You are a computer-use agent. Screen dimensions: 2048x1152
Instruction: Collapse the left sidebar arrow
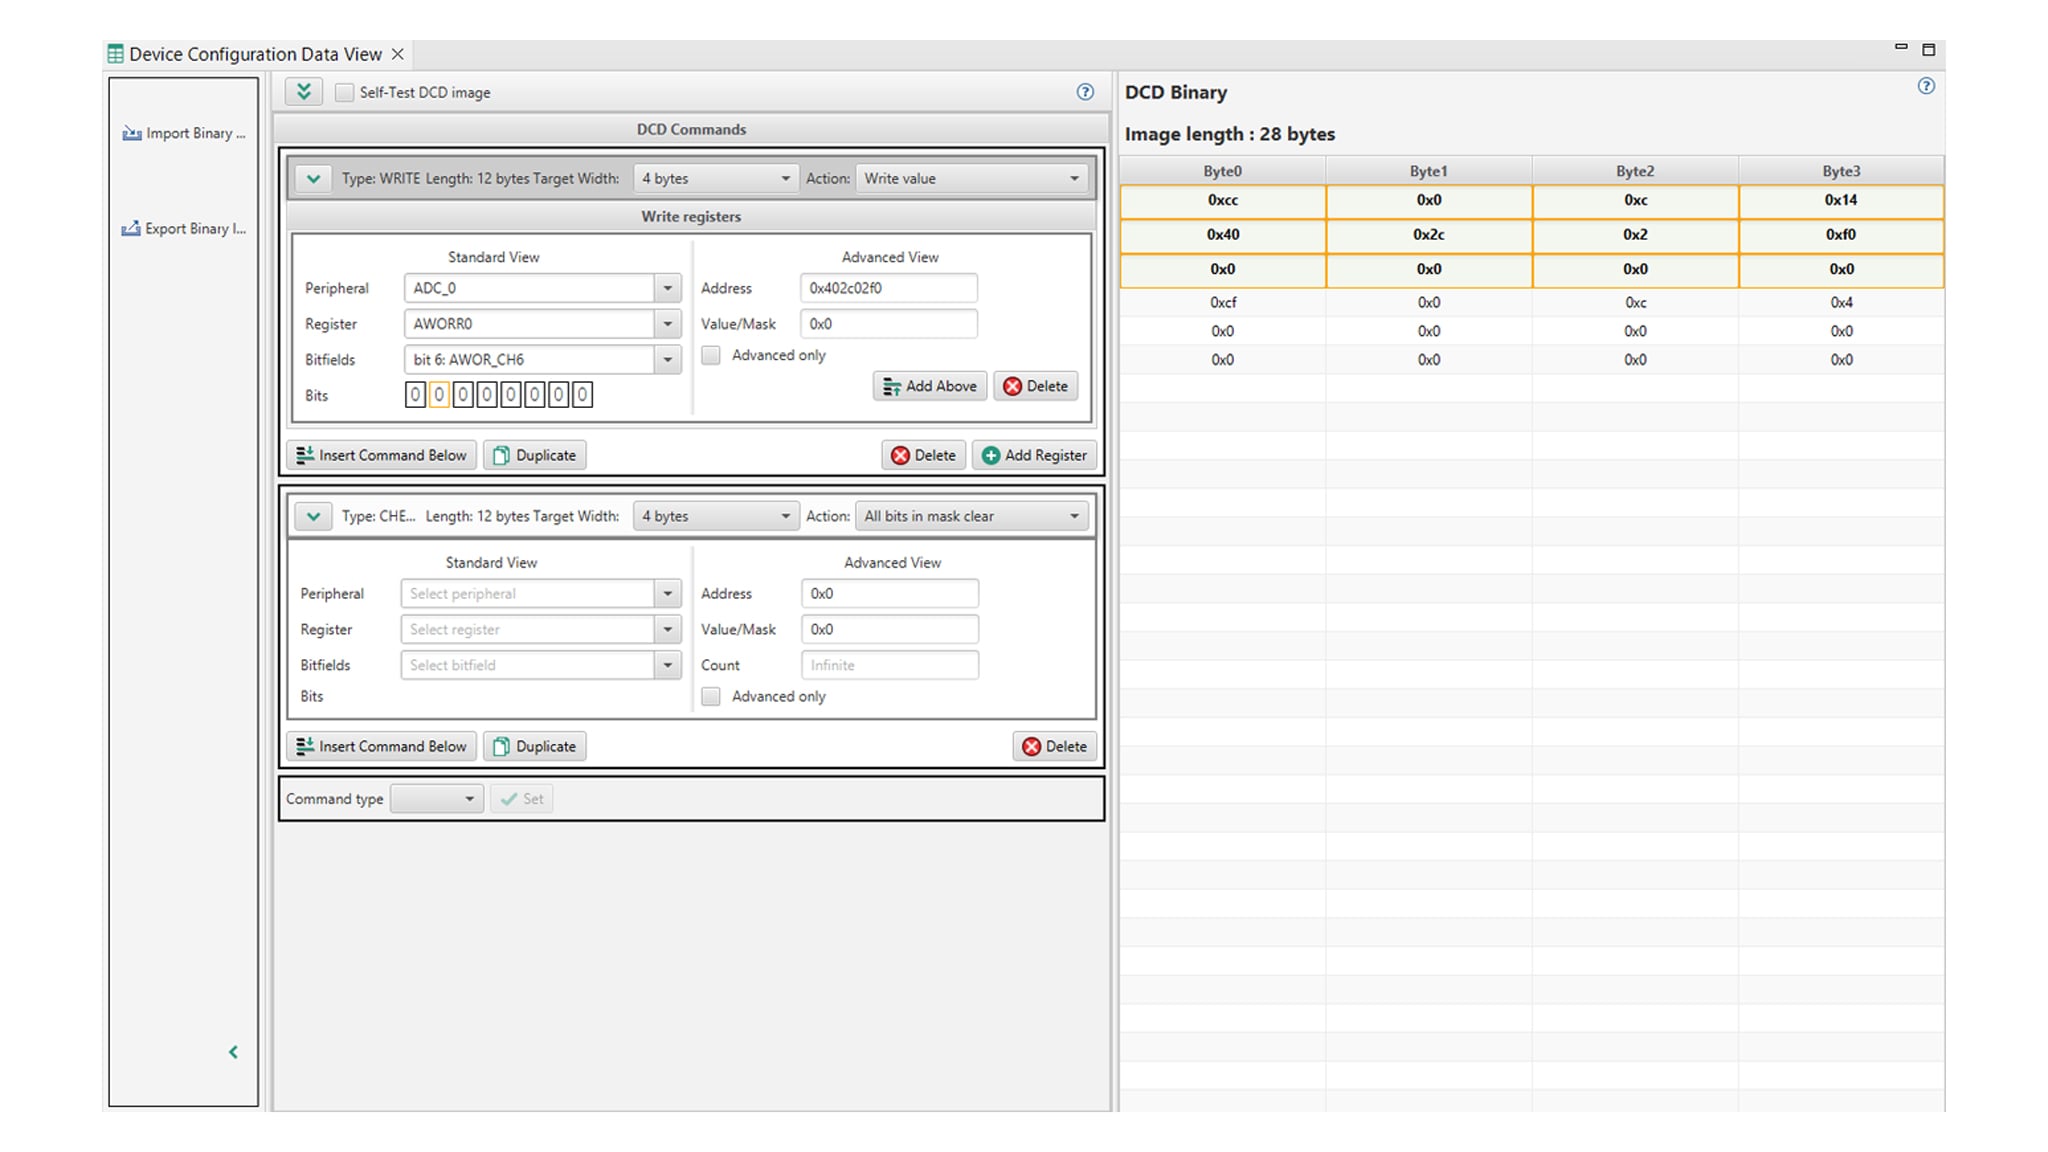click(x=233, y=1052)
